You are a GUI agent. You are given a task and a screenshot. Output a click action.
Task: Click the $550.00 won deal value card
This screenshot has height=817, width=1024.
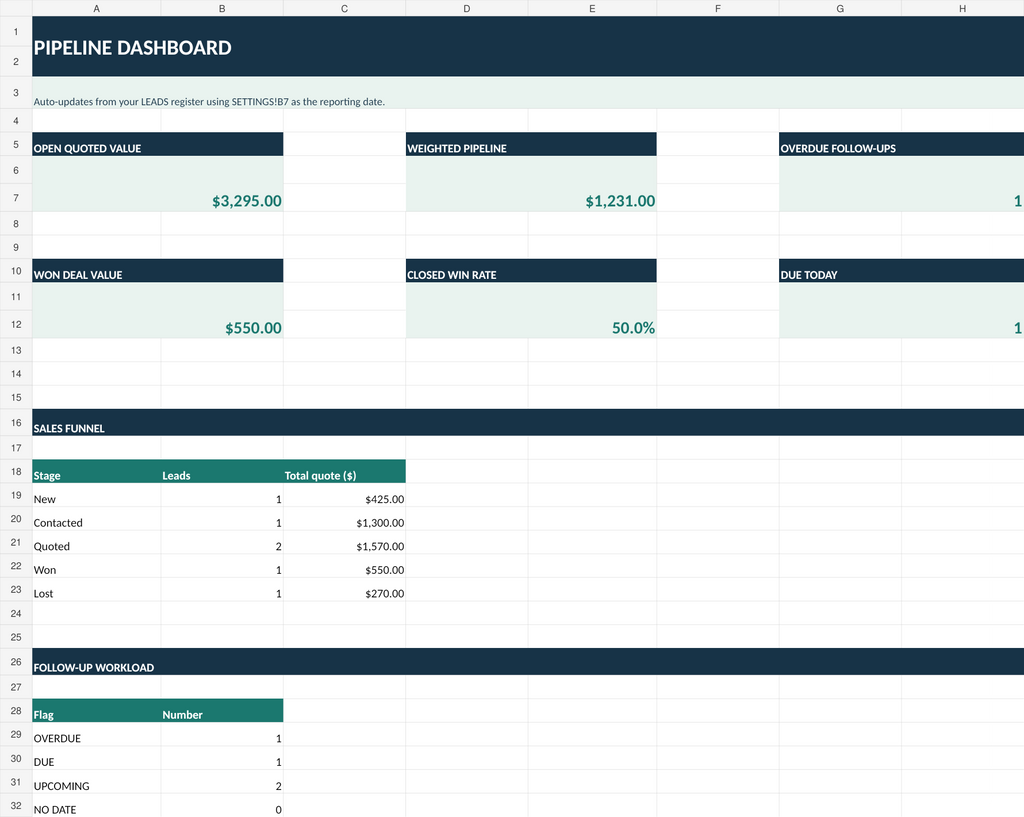pos(157,310)
